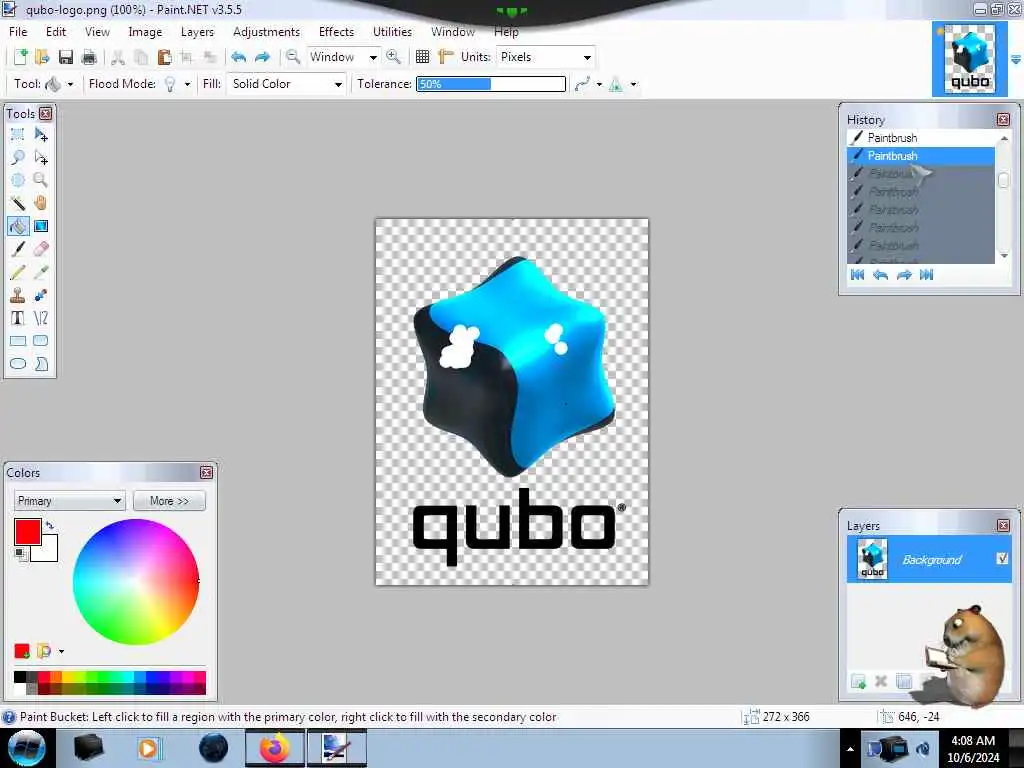Toggle the rulers icon
The height and width of the screenshot is (768, 1024).
445,57
